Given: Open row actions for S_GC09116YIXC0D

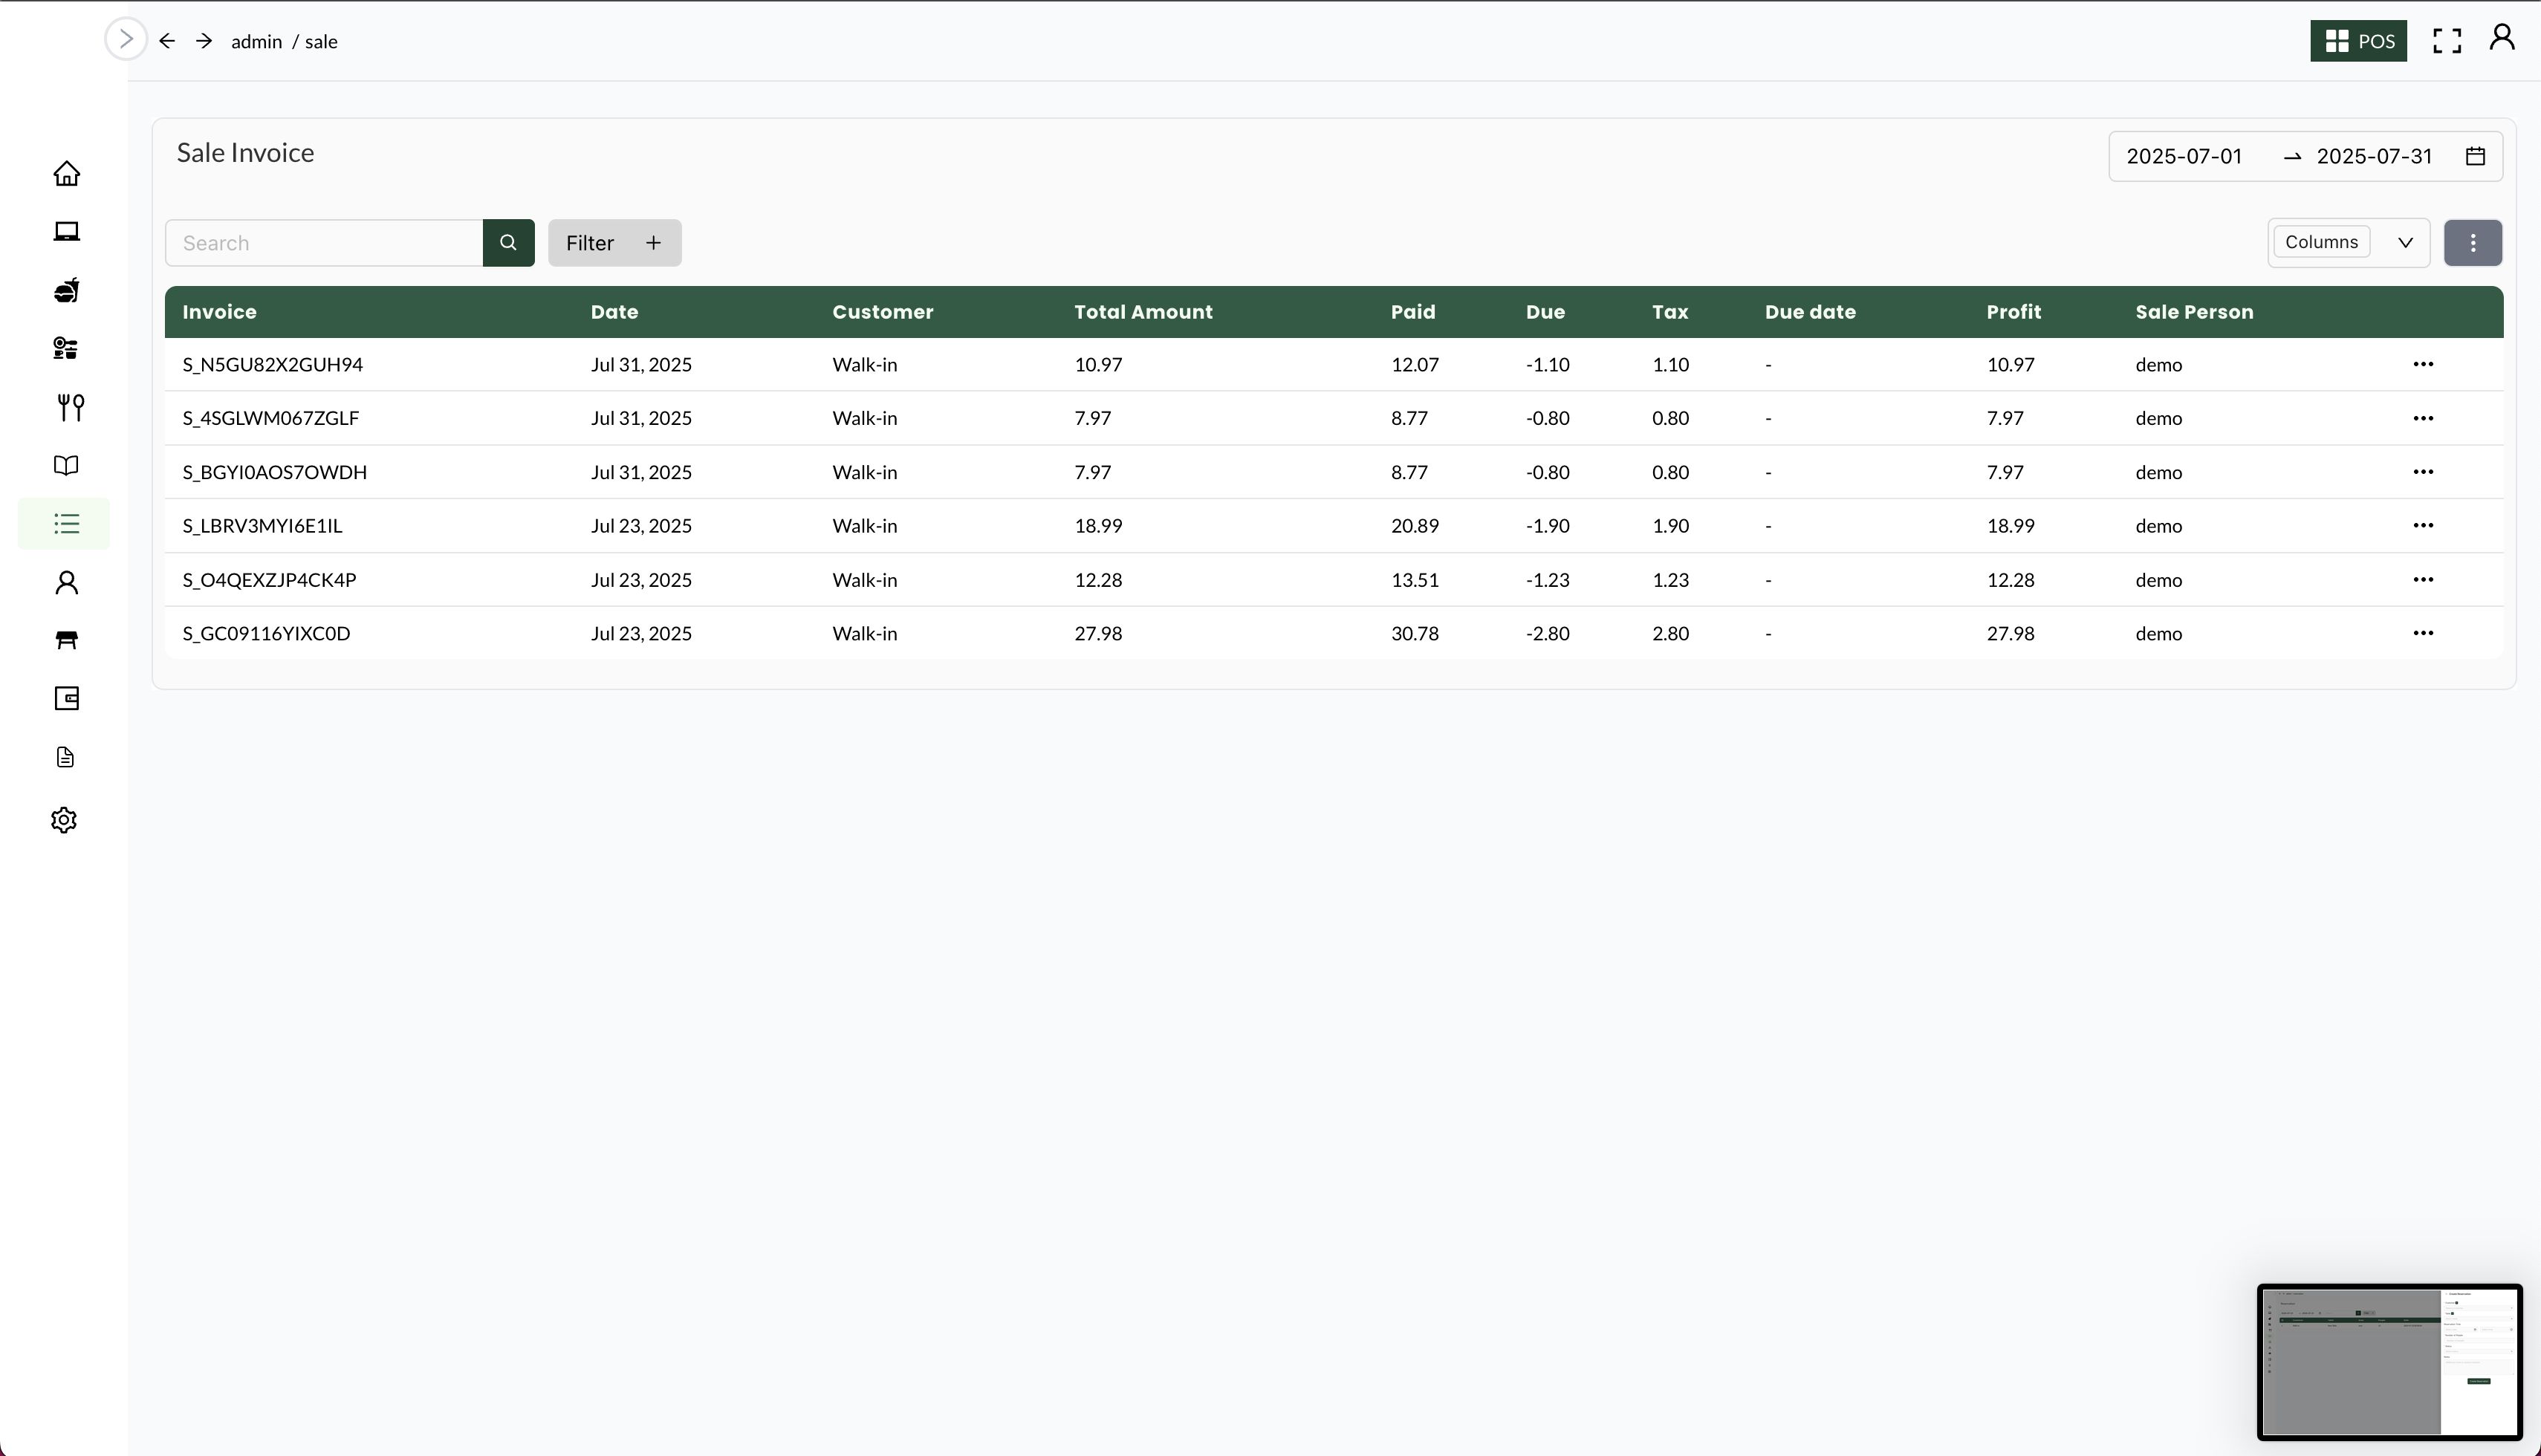Looking at the screenshot, I should click(x=2422, y=633).
